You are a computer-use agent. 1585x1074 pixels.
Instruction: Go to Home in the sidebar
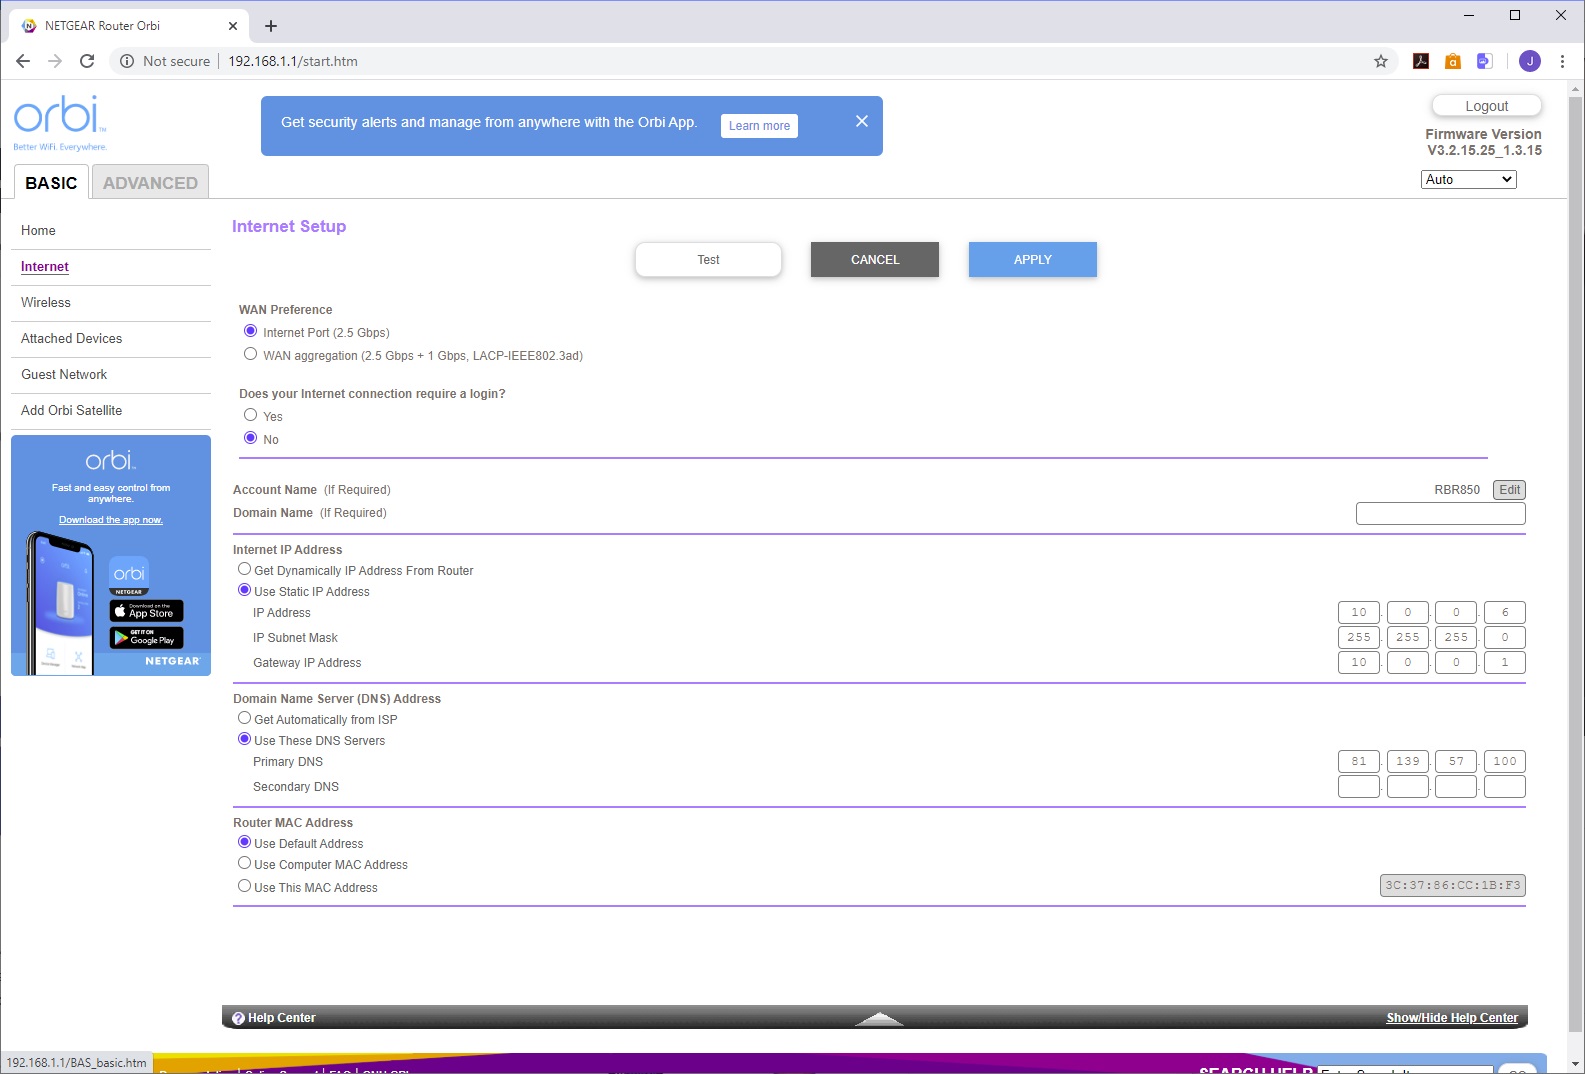point(38,230)
